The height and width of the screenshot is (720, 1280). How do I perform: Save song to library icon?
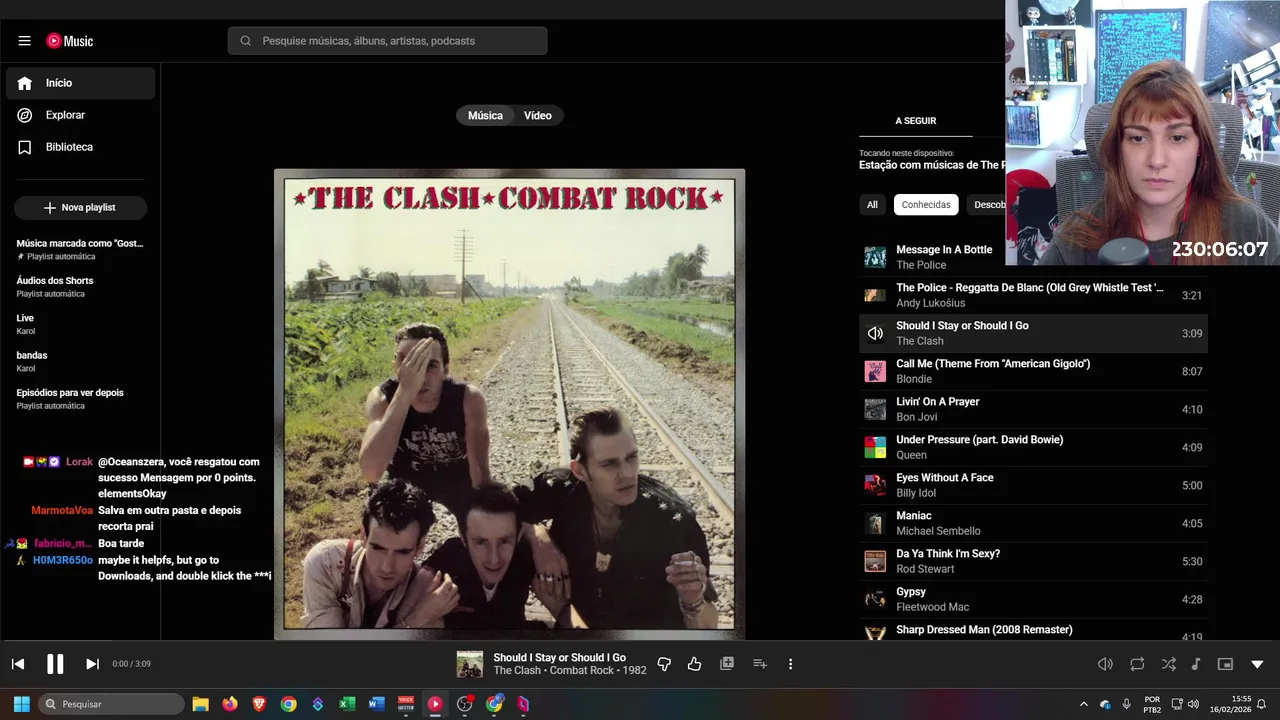click(x=727, y=664)
